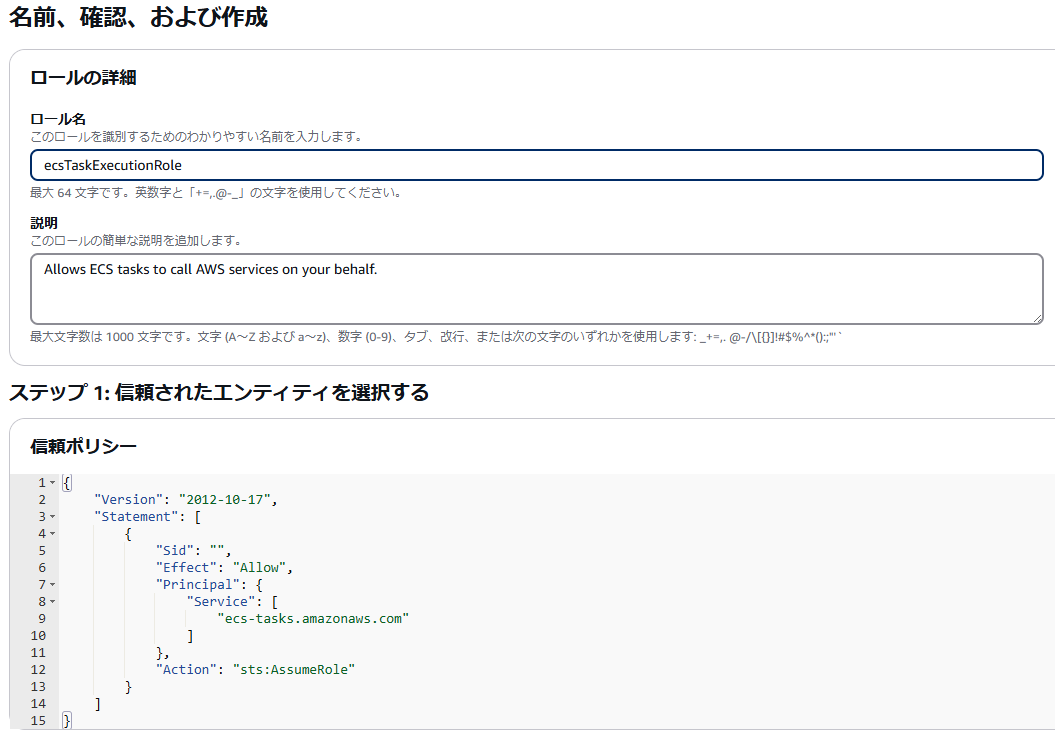The width and height of the screenshot is (1055, 735).
Task: Click the ロール名 field label
Action: pyautogui.click(x=58, y=119)
